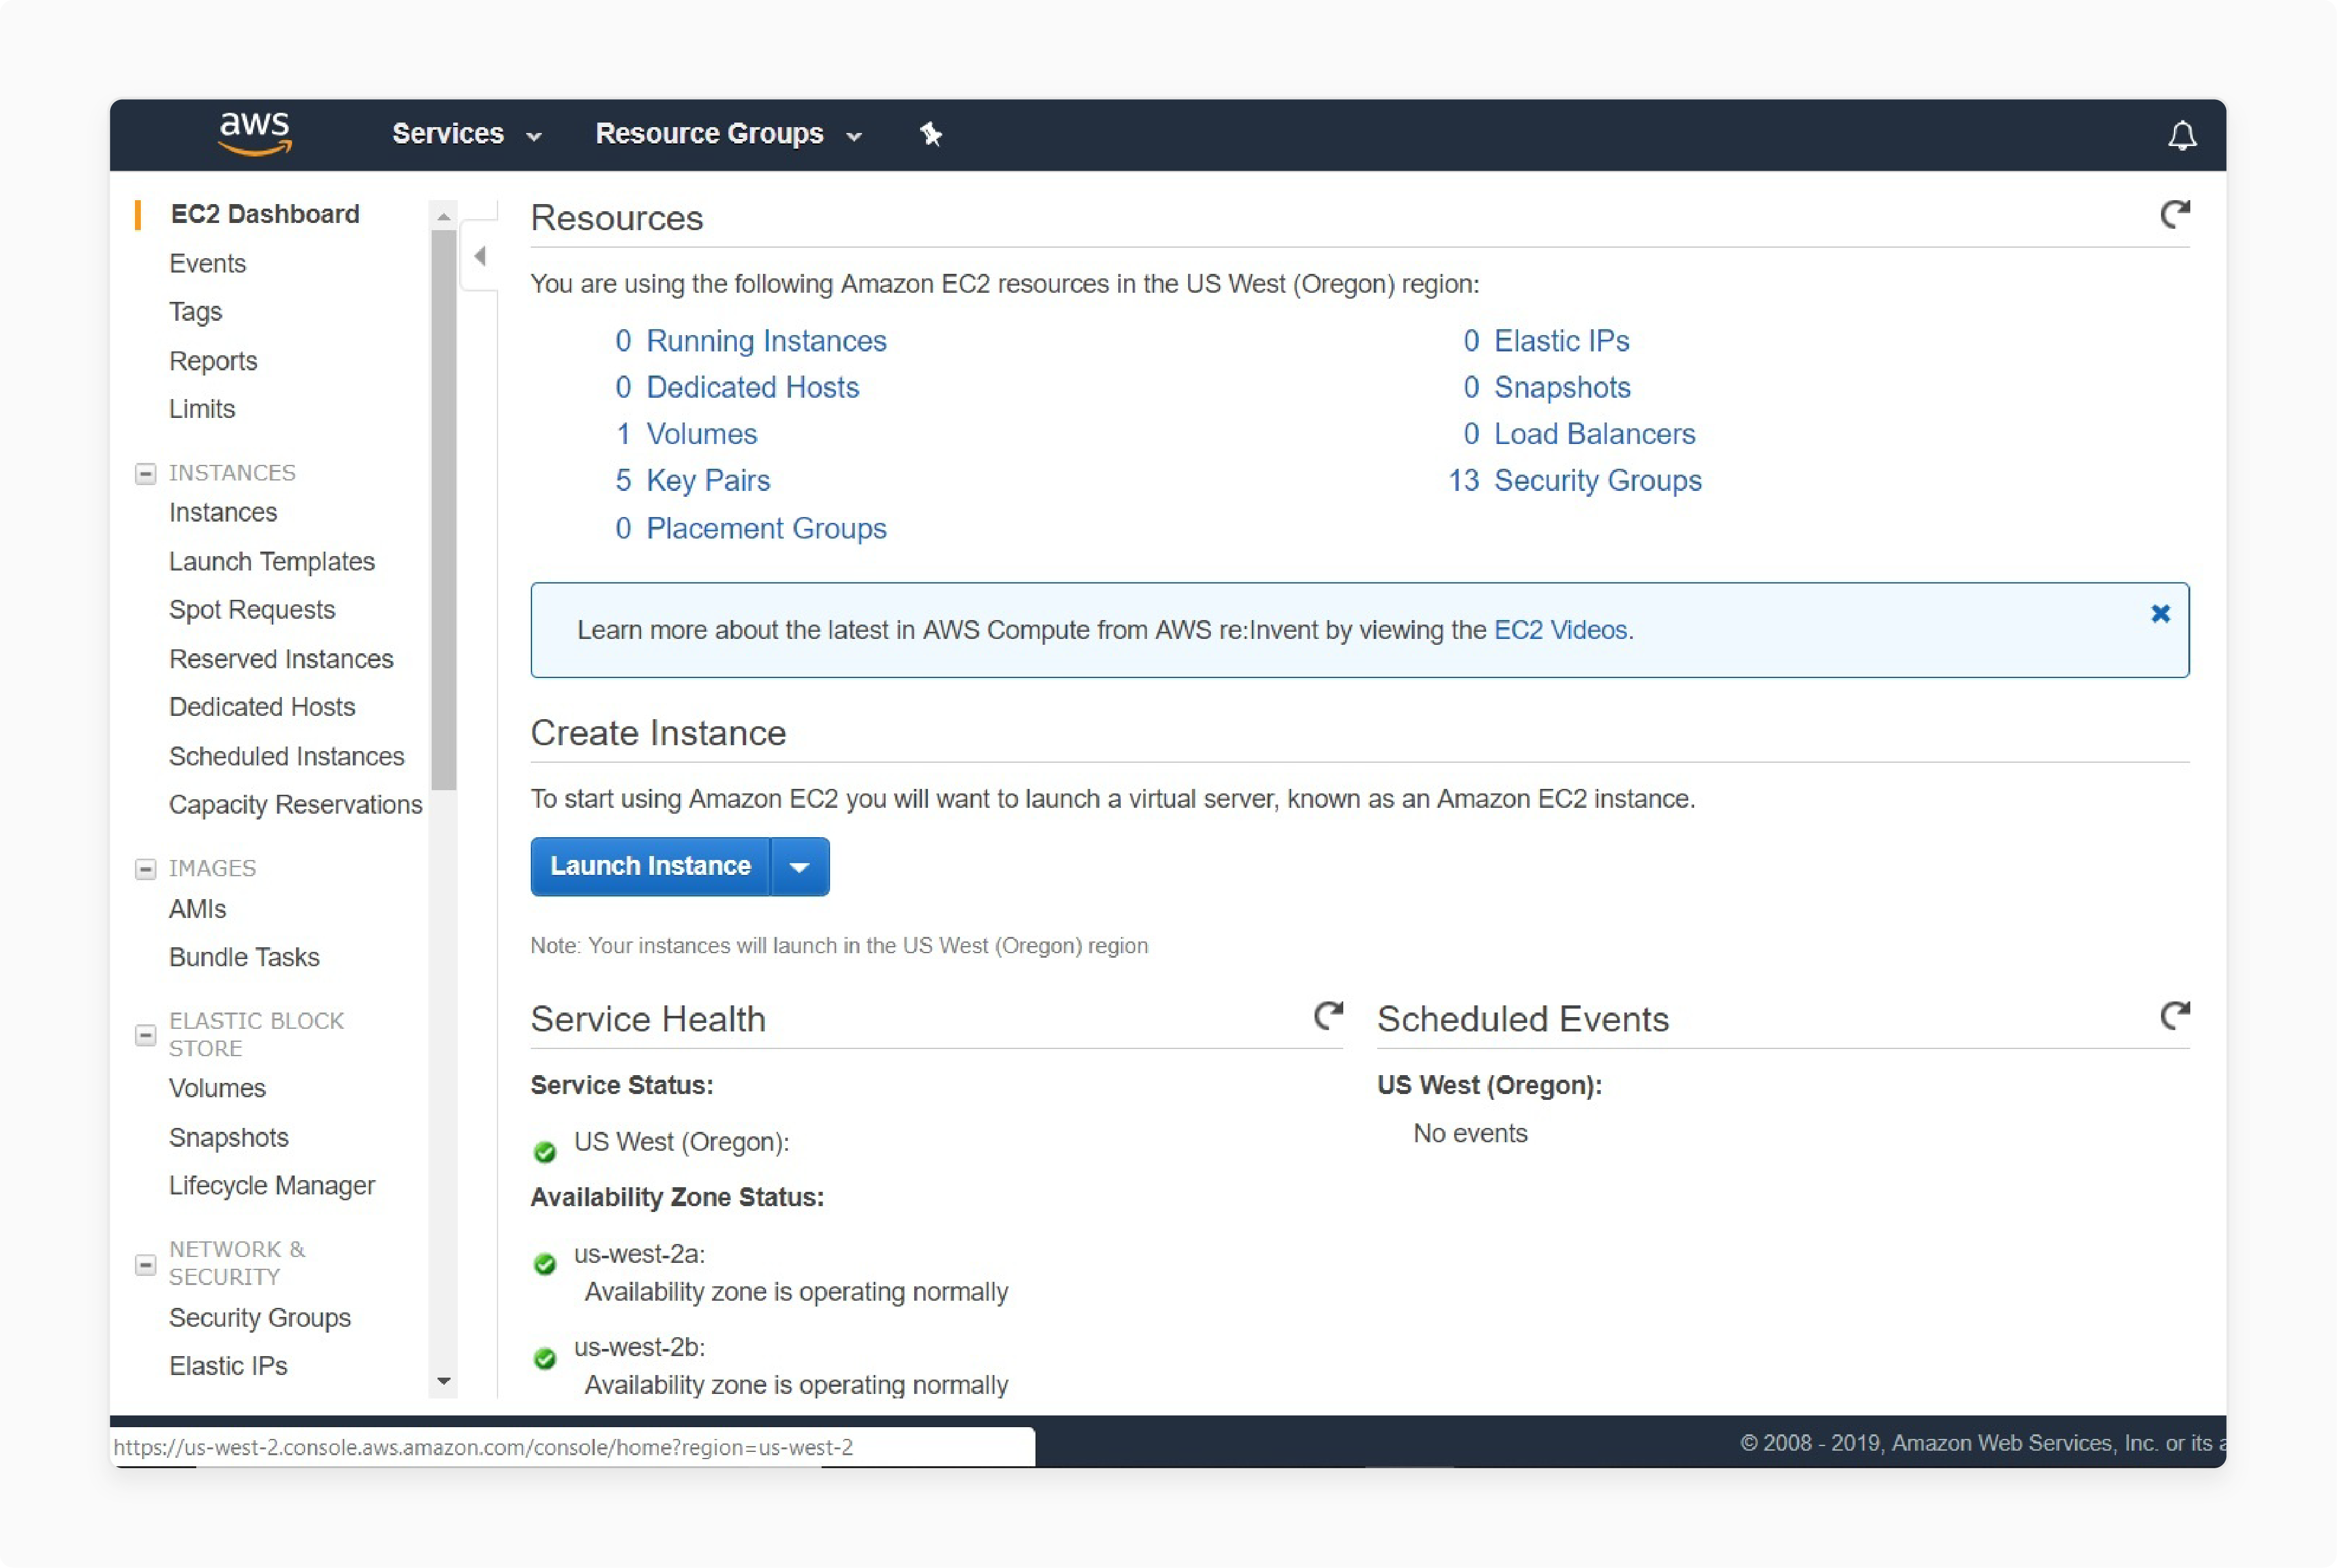Image resolution: width=2337 pixels, height=1568 pixels.
Task: Open Bundle Tasks
Action: coord(244,957)
